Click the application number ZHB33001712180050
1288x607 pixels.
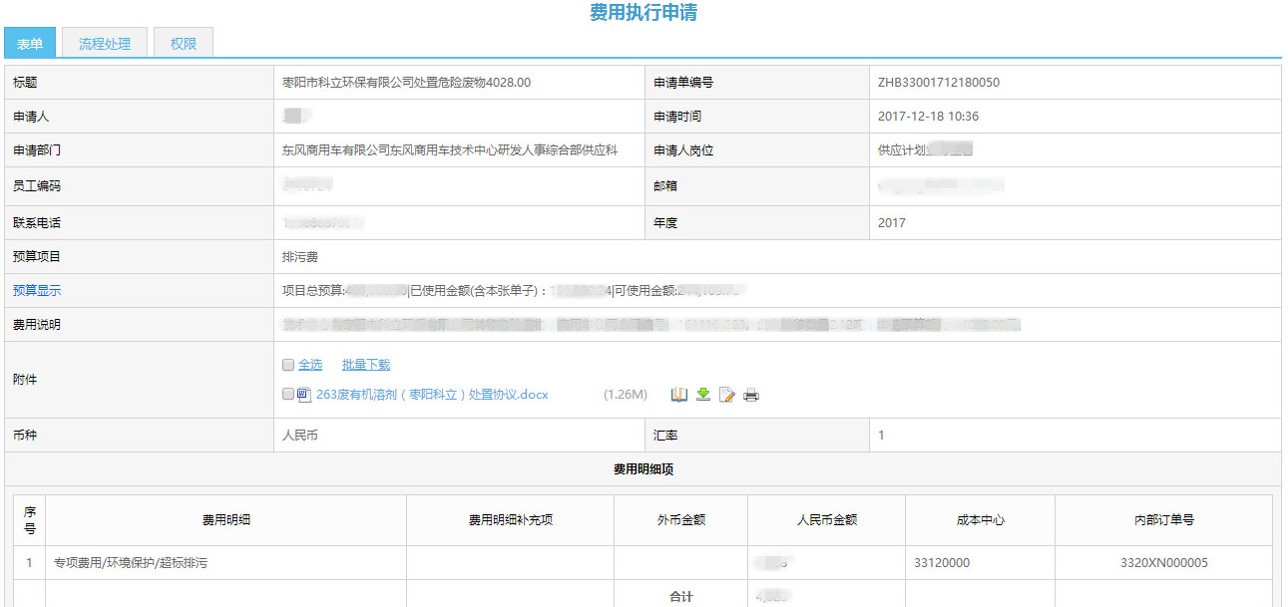(x=938, y=83)
